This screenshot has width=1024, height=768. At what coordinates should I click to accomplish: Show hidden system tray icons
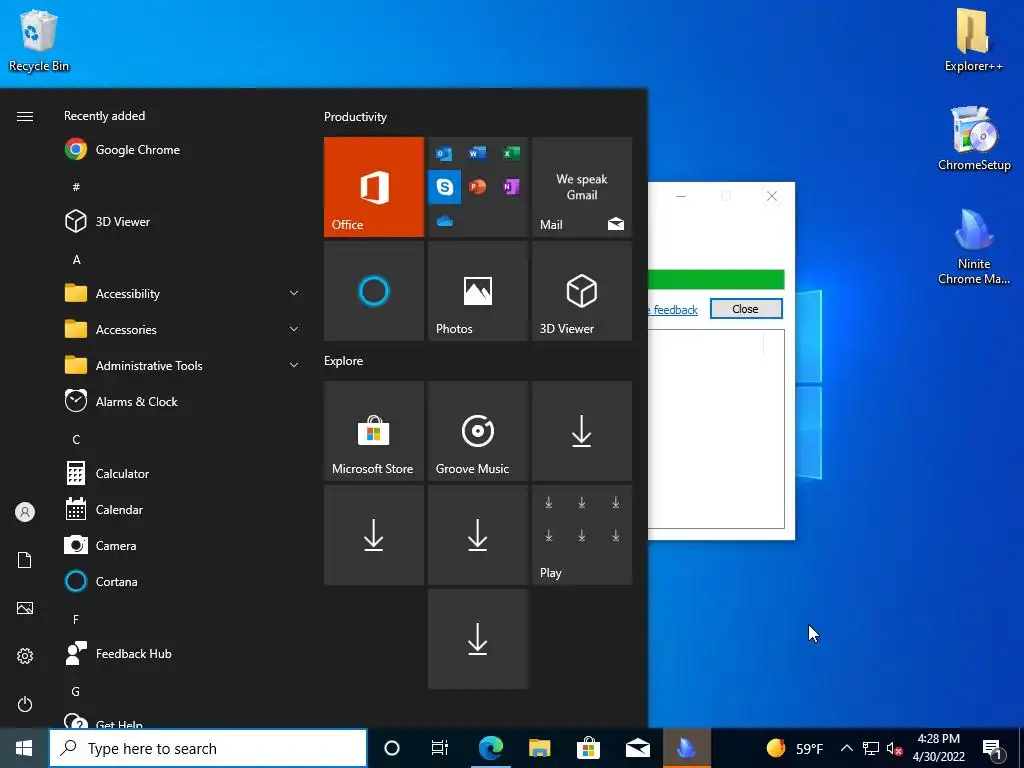click(x=846, y=748)
